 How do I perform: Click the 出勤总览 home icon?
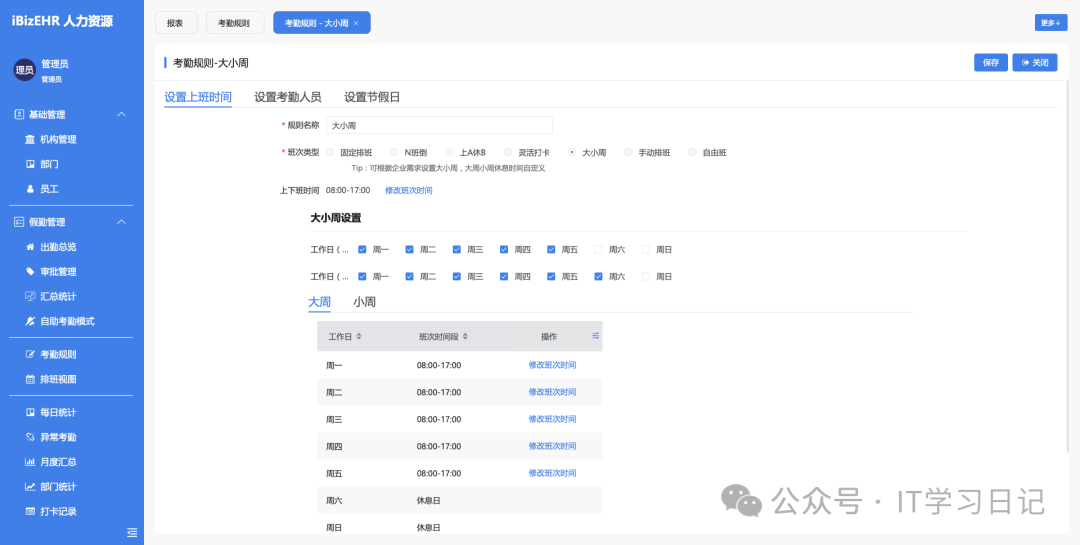click(30, 247)
